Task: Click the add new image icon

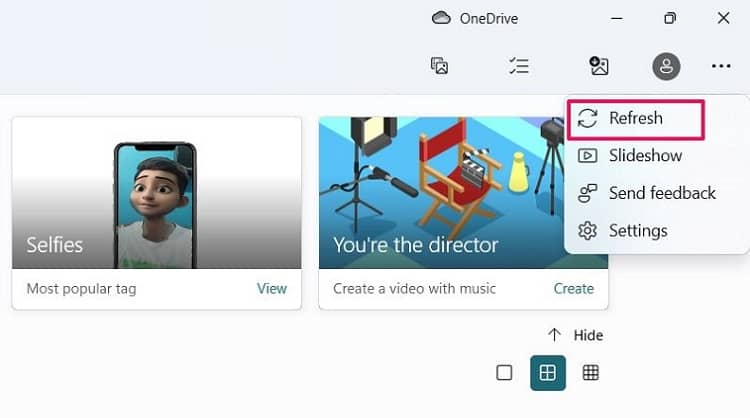Action: pos(599,66)
